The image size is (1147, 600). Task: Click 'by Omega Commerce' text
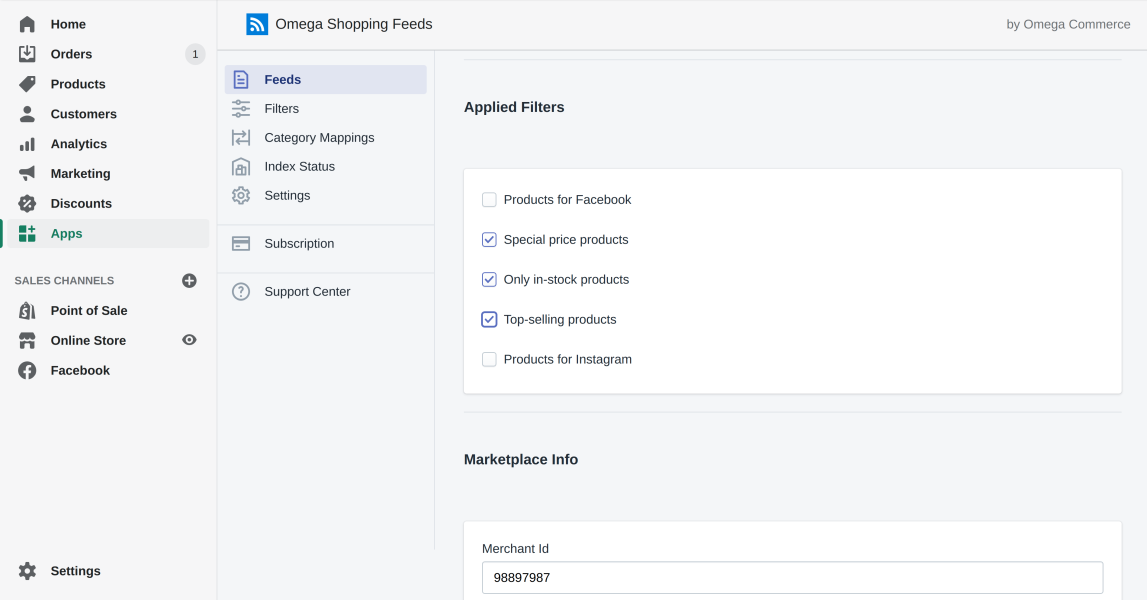pyautogui.click(x=1068, y=24)
